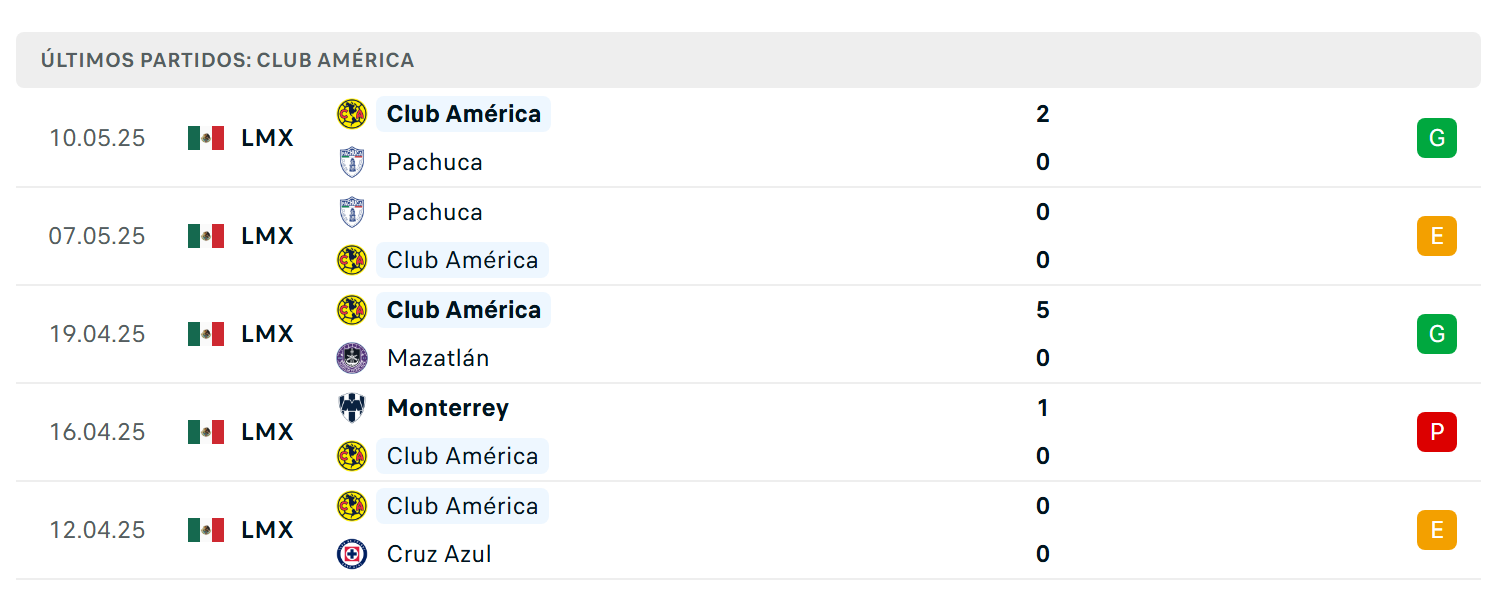Click the green G badge for 10.05.25
The height and width of the screenshot is (594, 1495).
(x=1437, y=138)
